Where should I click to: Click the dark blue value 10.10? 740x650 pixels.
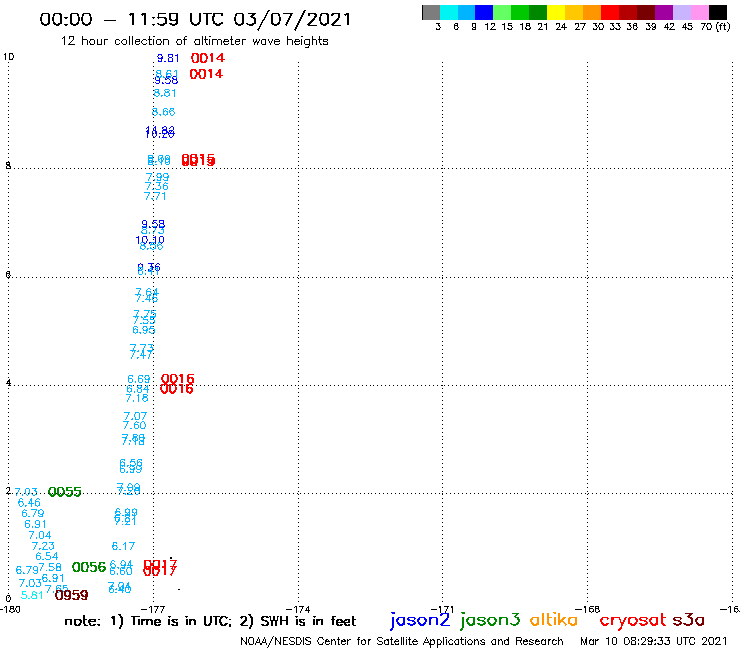pos(150,240)
